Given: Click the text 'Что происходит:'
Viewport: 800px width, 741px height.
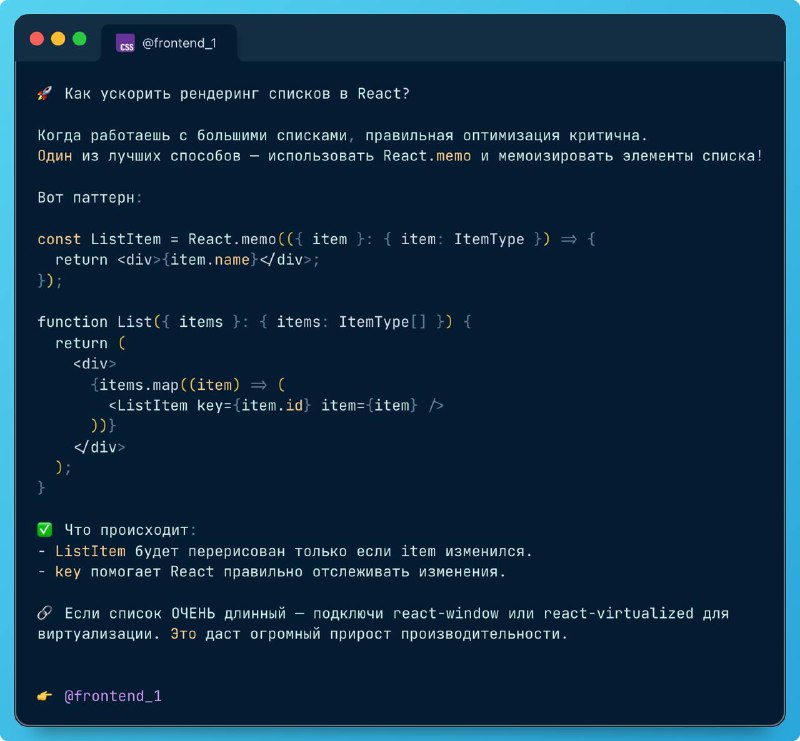Looking at the screenshot, I should click(x=130, y=530).
